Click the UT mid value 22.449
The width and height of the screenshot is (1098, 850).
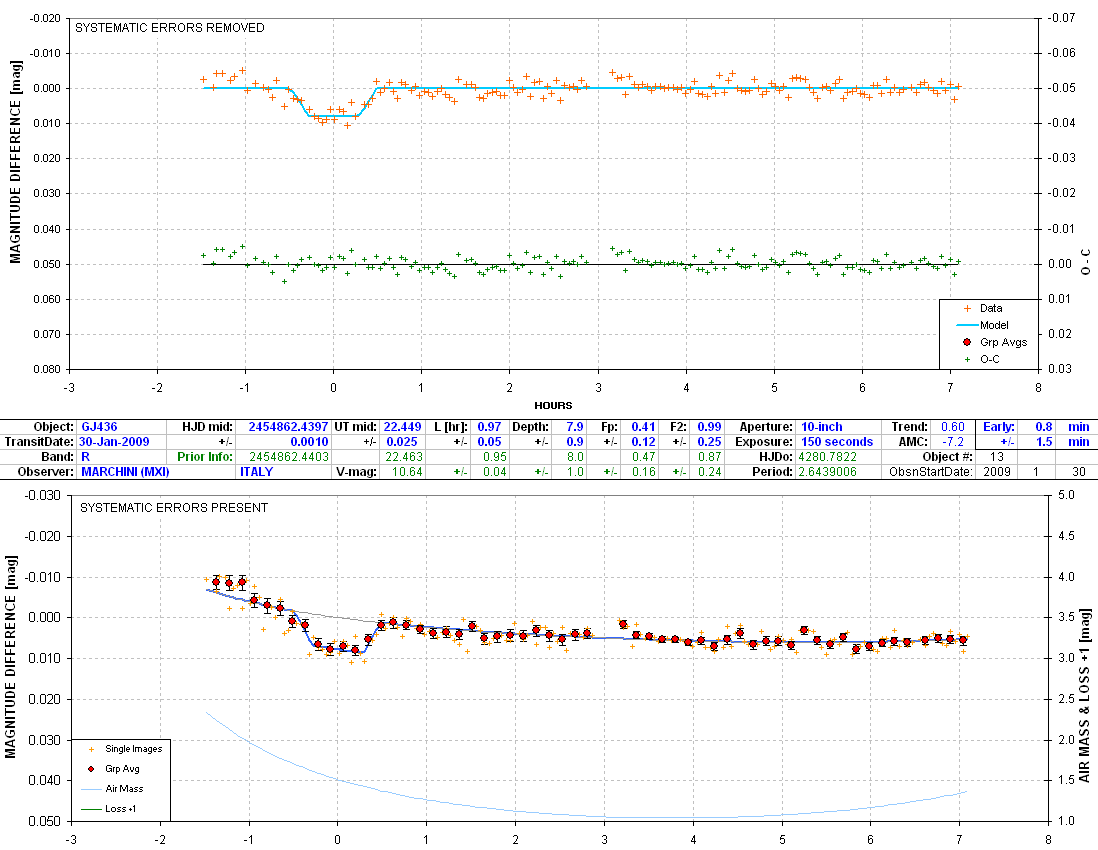pos(402,426)
